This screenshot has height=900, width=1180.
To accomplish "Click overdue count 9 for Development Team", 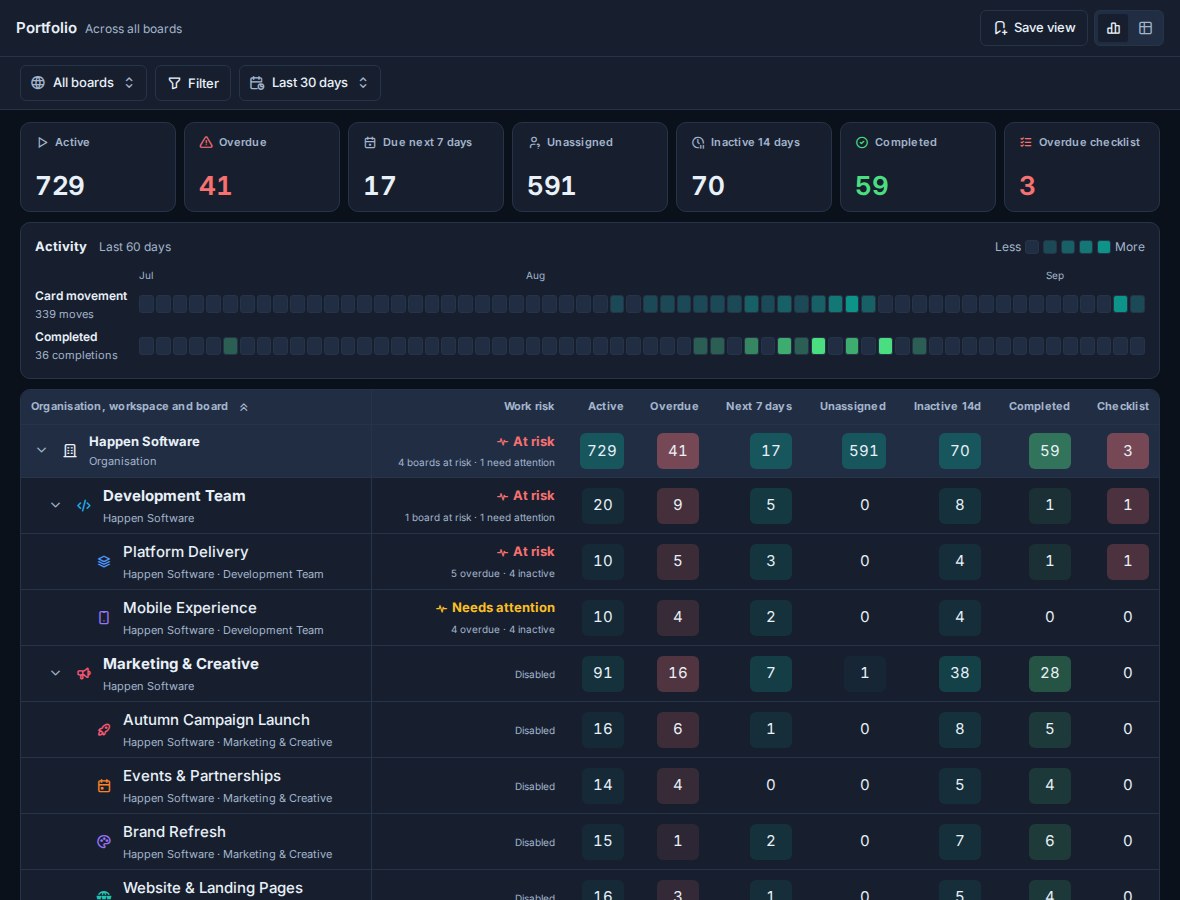I will click(x=677, y=505).
